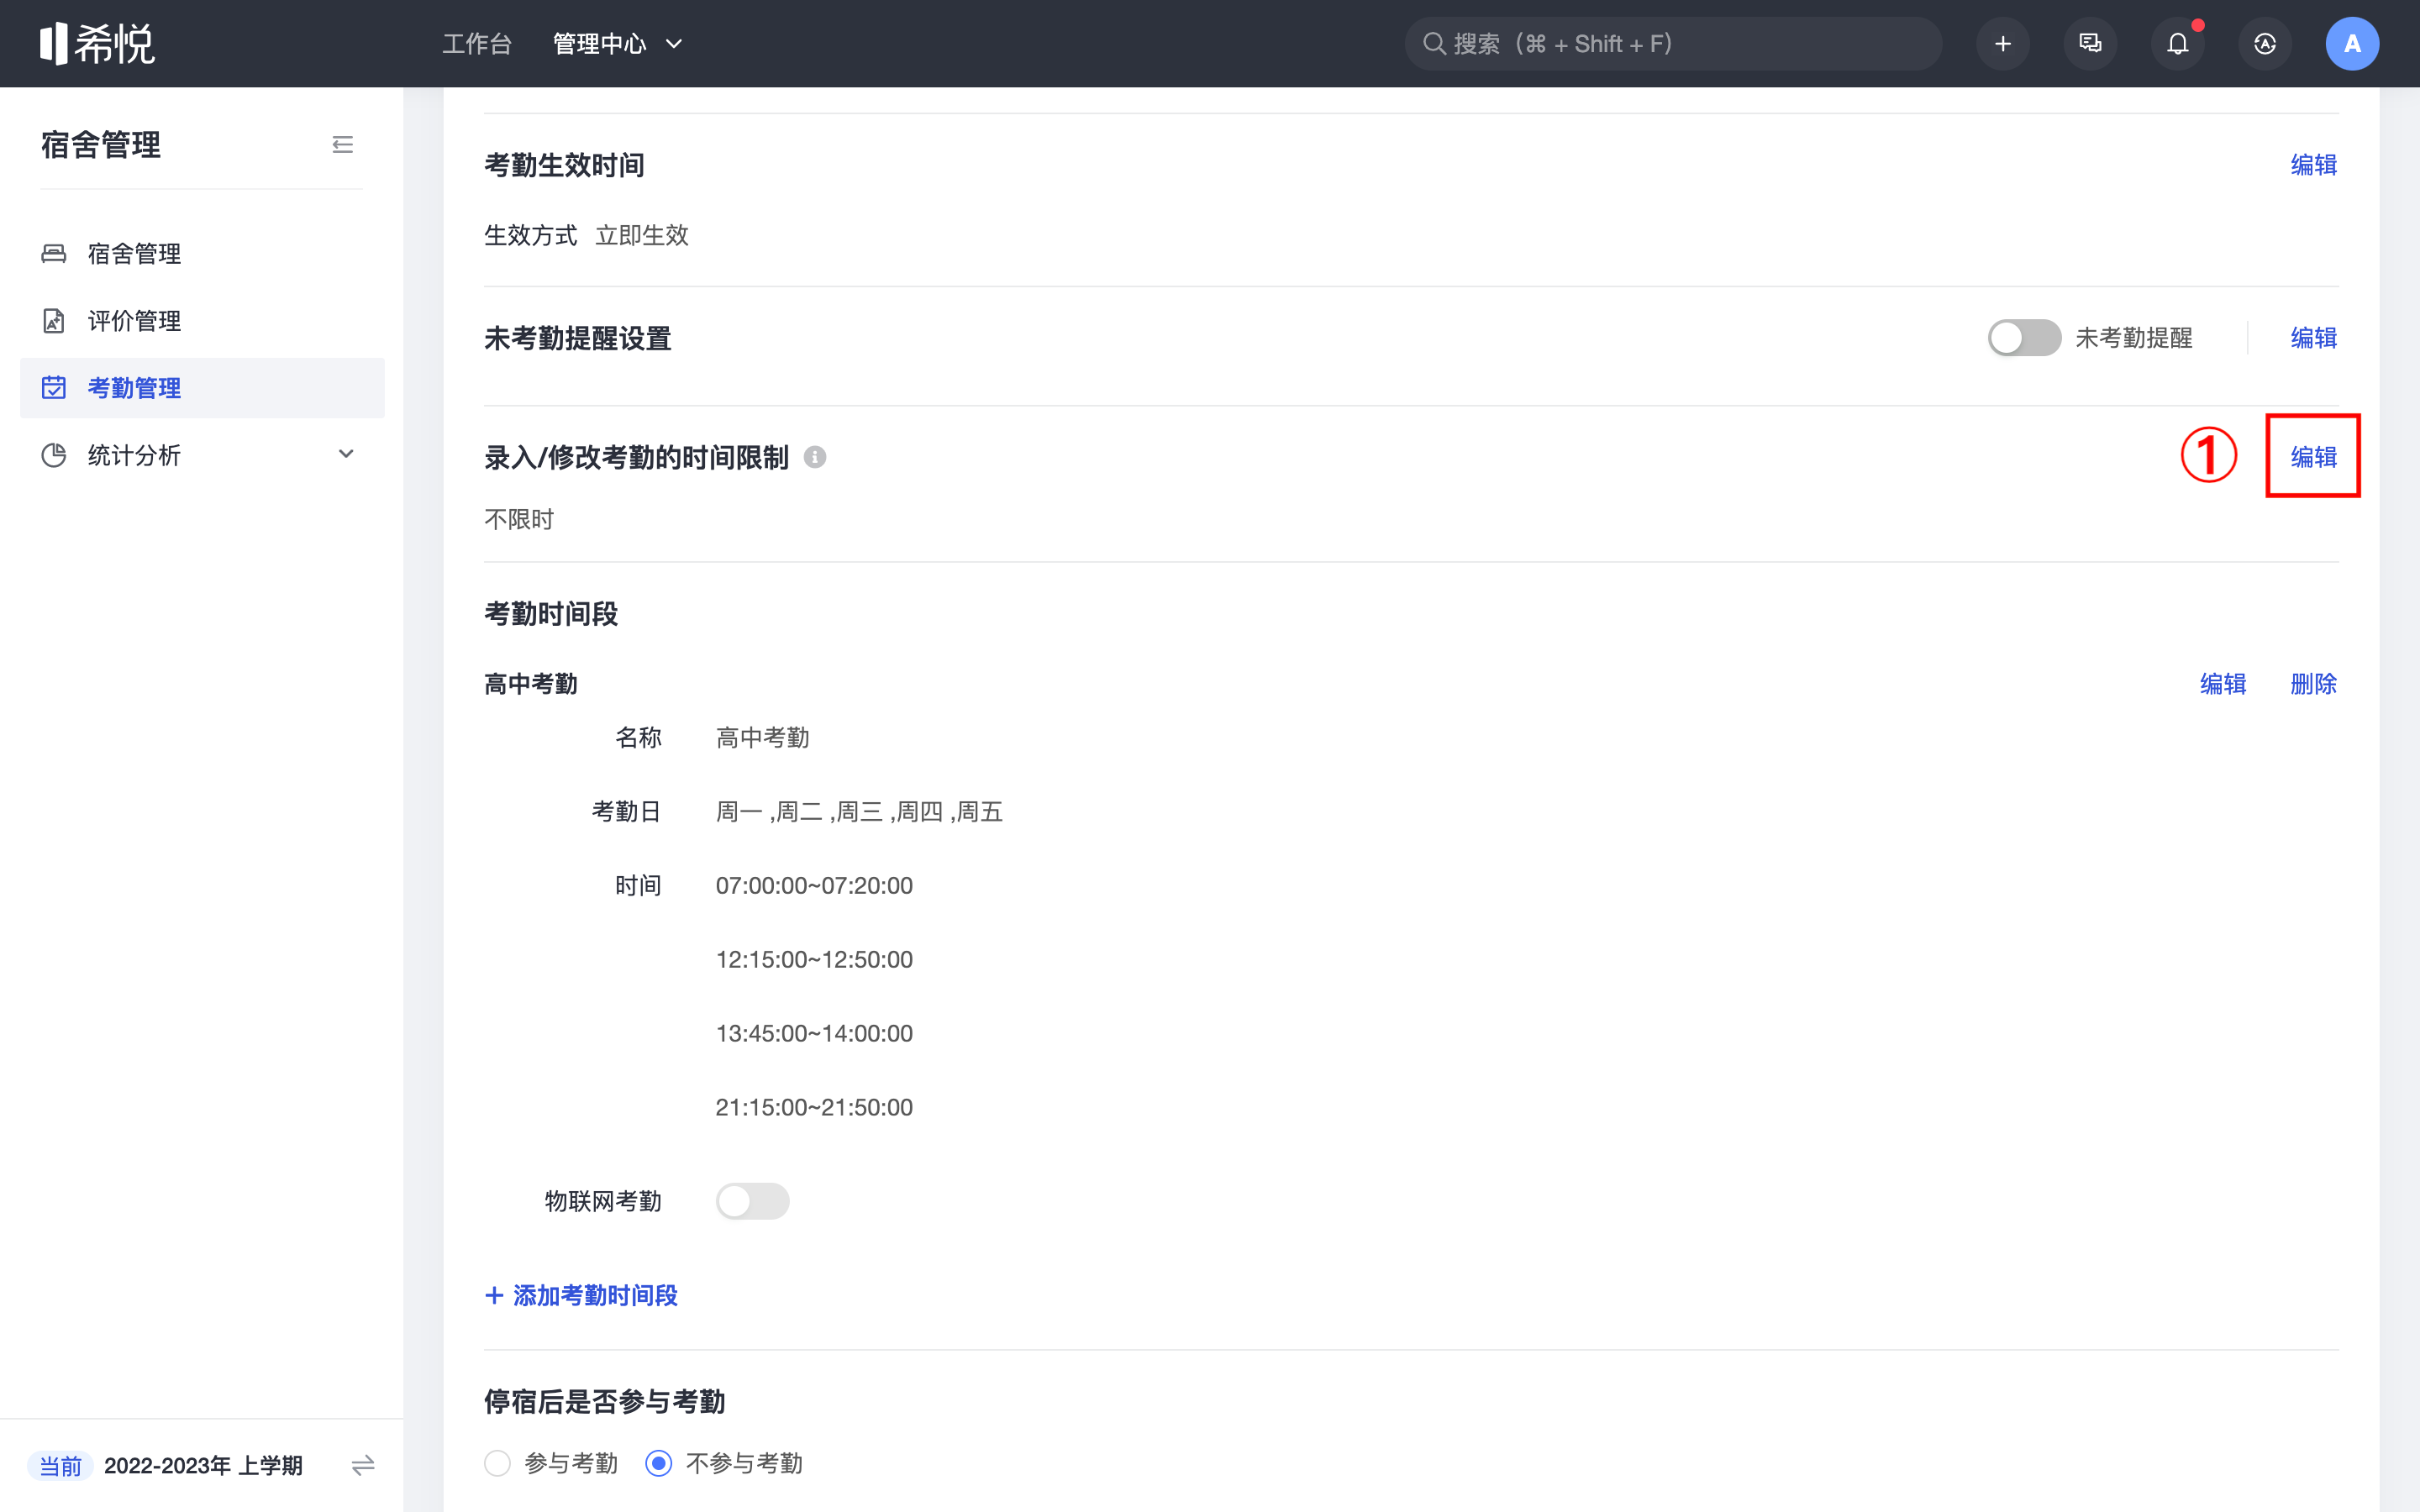
Task: Click the 不限时 value
Action: point(519,519)
